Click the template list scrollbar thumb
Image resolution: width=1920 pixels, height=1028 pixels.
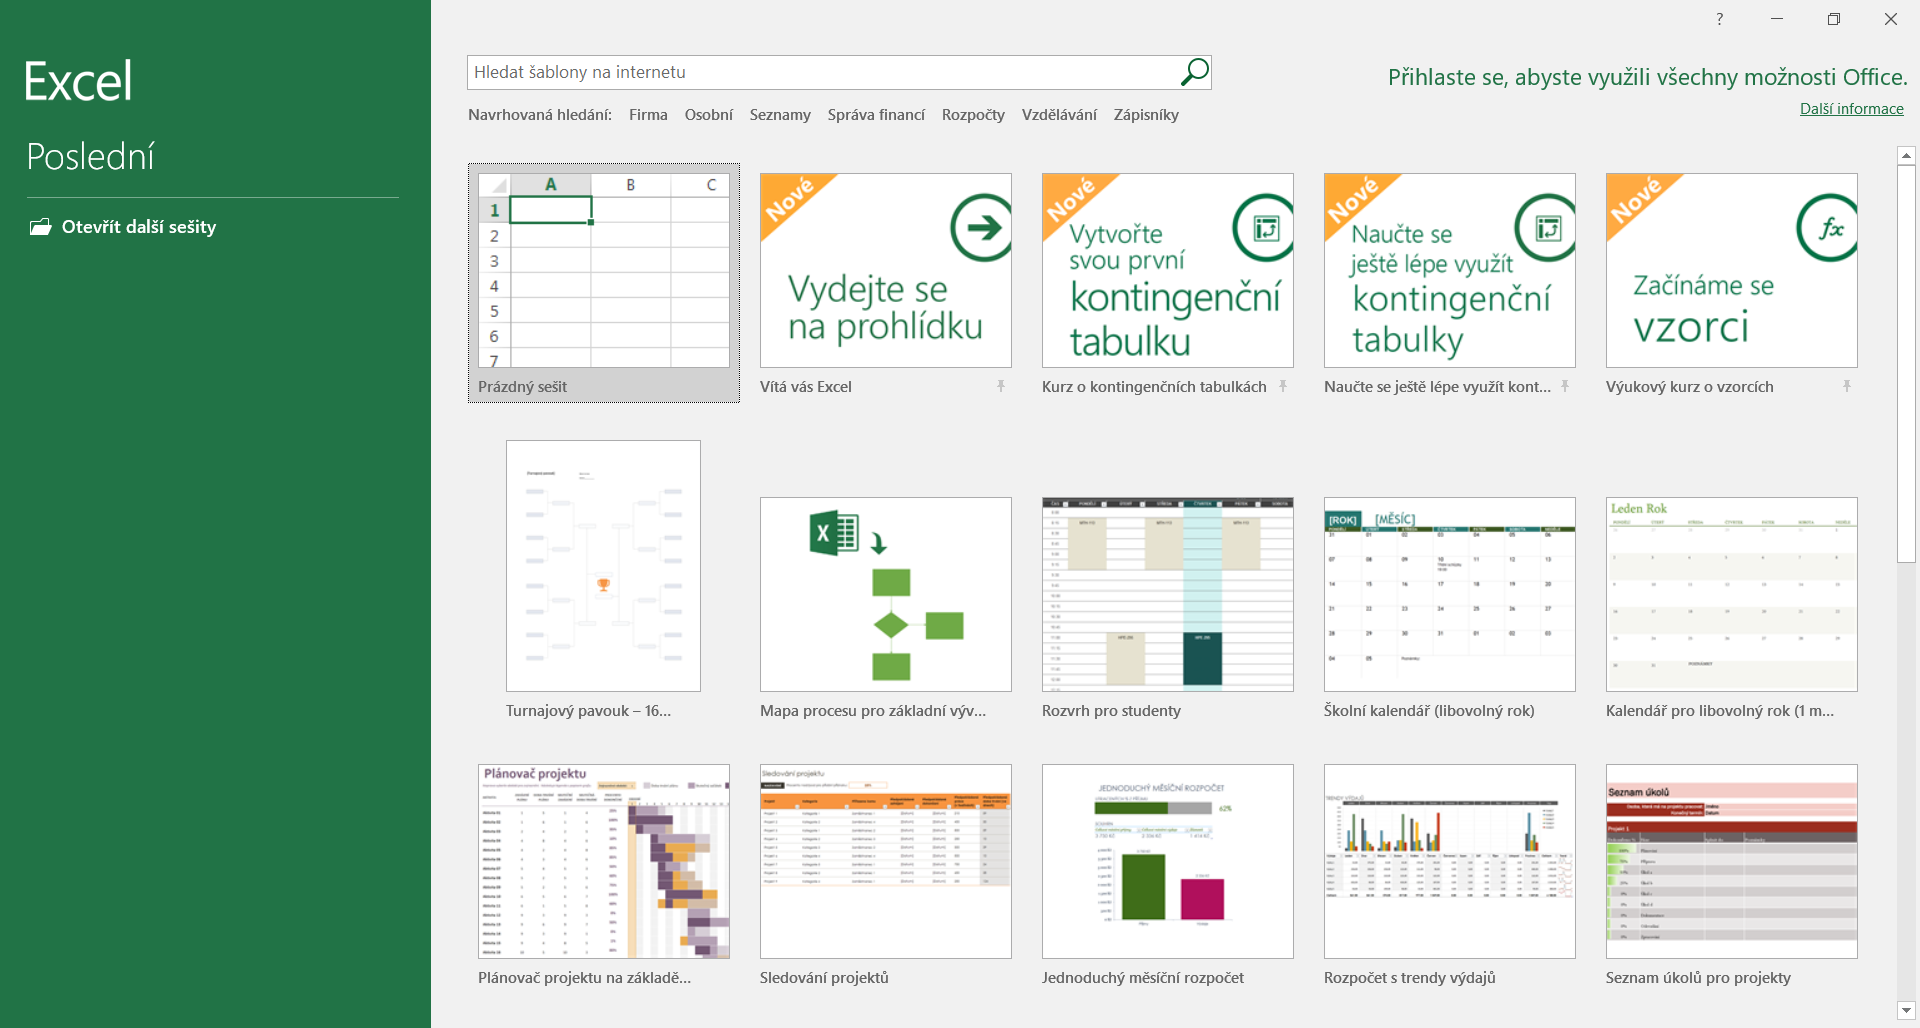click(1906, 364)
